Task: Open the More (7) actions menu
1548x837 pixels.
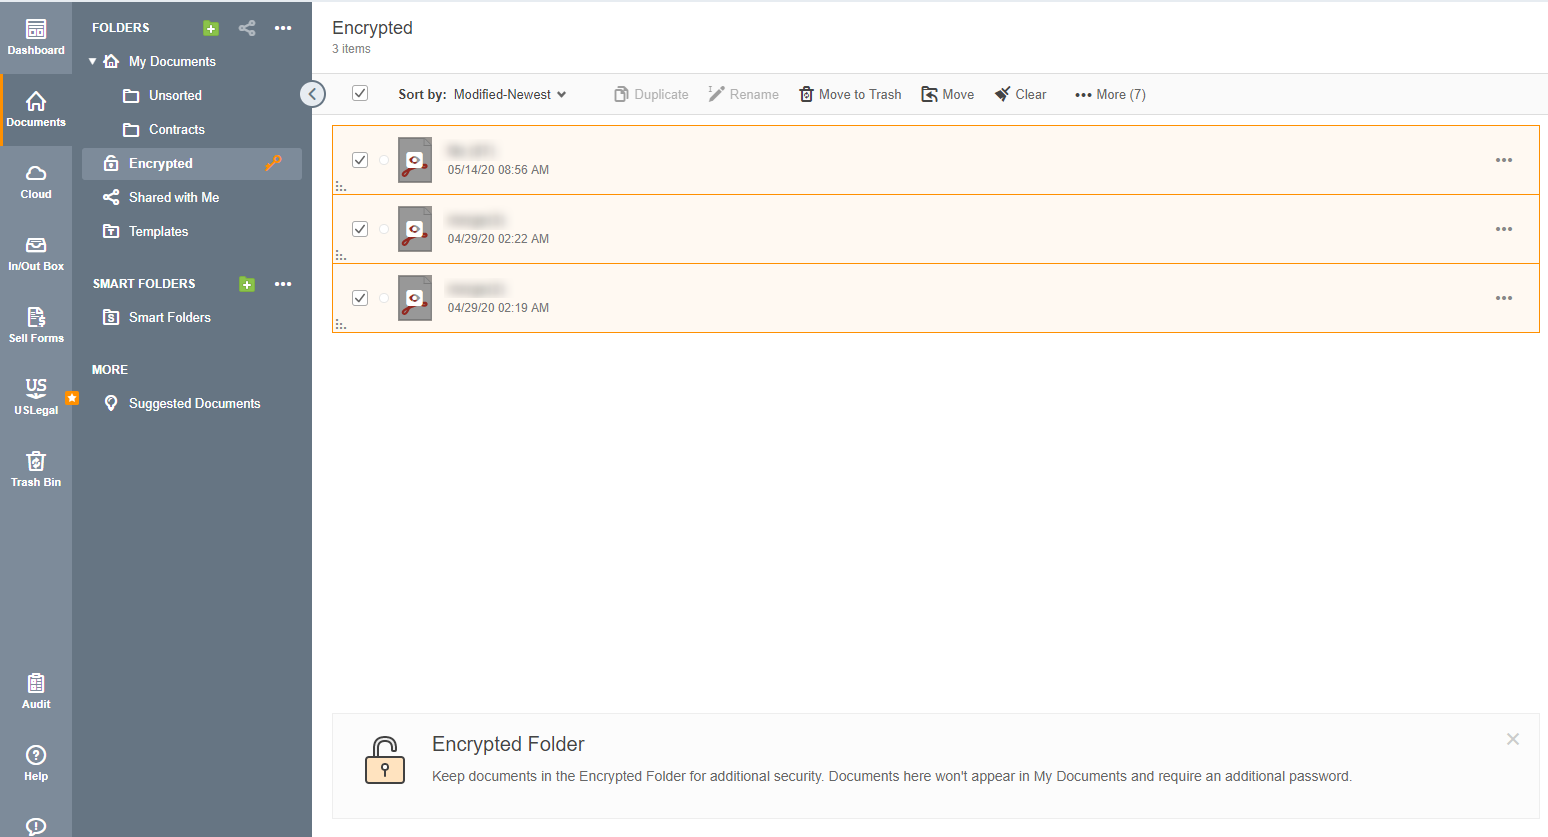Action: 1110,94
